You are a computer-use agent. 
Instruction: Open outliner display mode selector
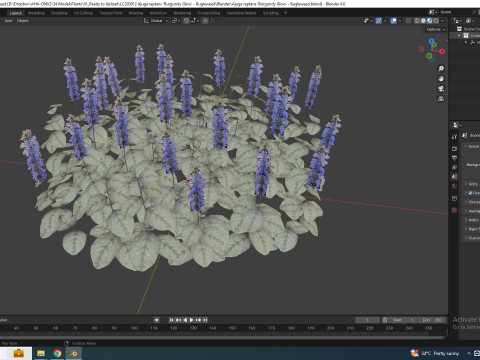click(470, 21)
